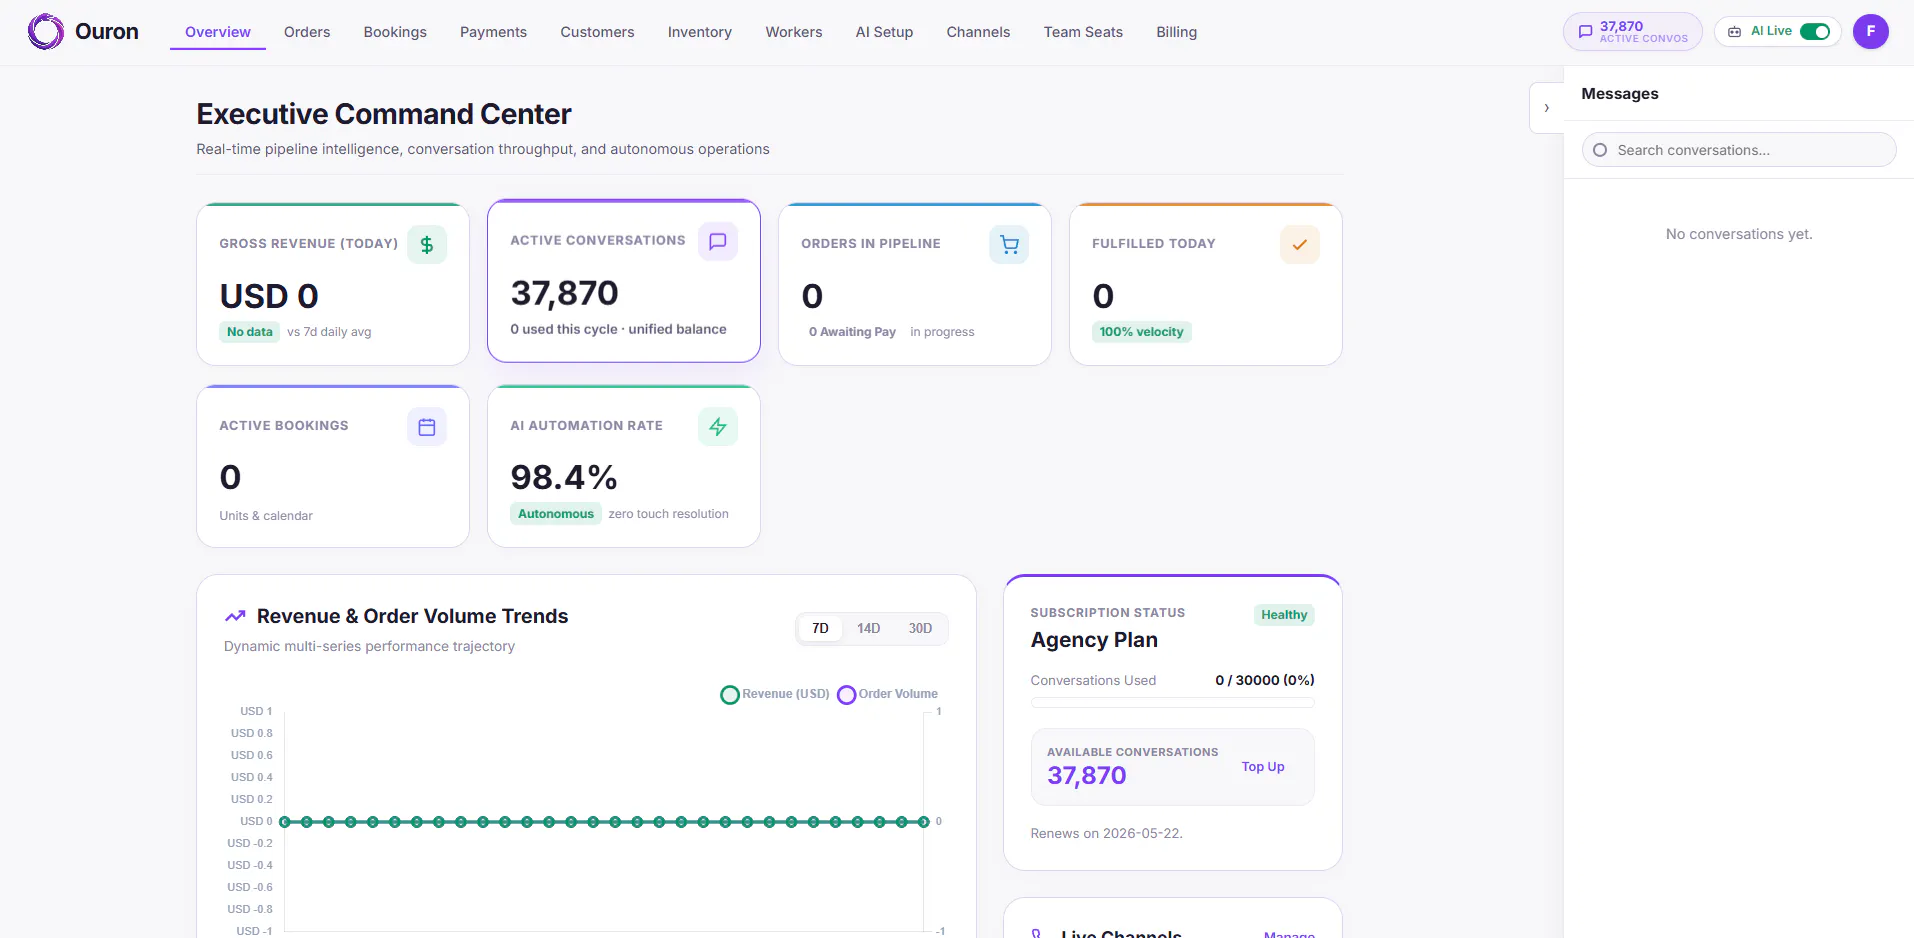This screenshot has width=1914, height=938.
Task: Click the Ouron logo icon
Action: click(x=46, y=32)
